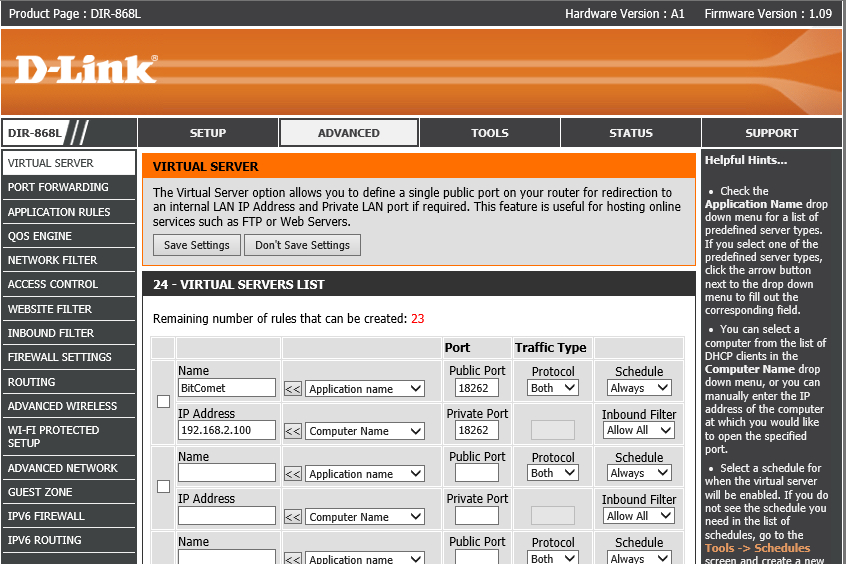Open the SUPPORT tab
Image resolution: width=846 pixels, height=564 pixels.
(x=772, y=133)
